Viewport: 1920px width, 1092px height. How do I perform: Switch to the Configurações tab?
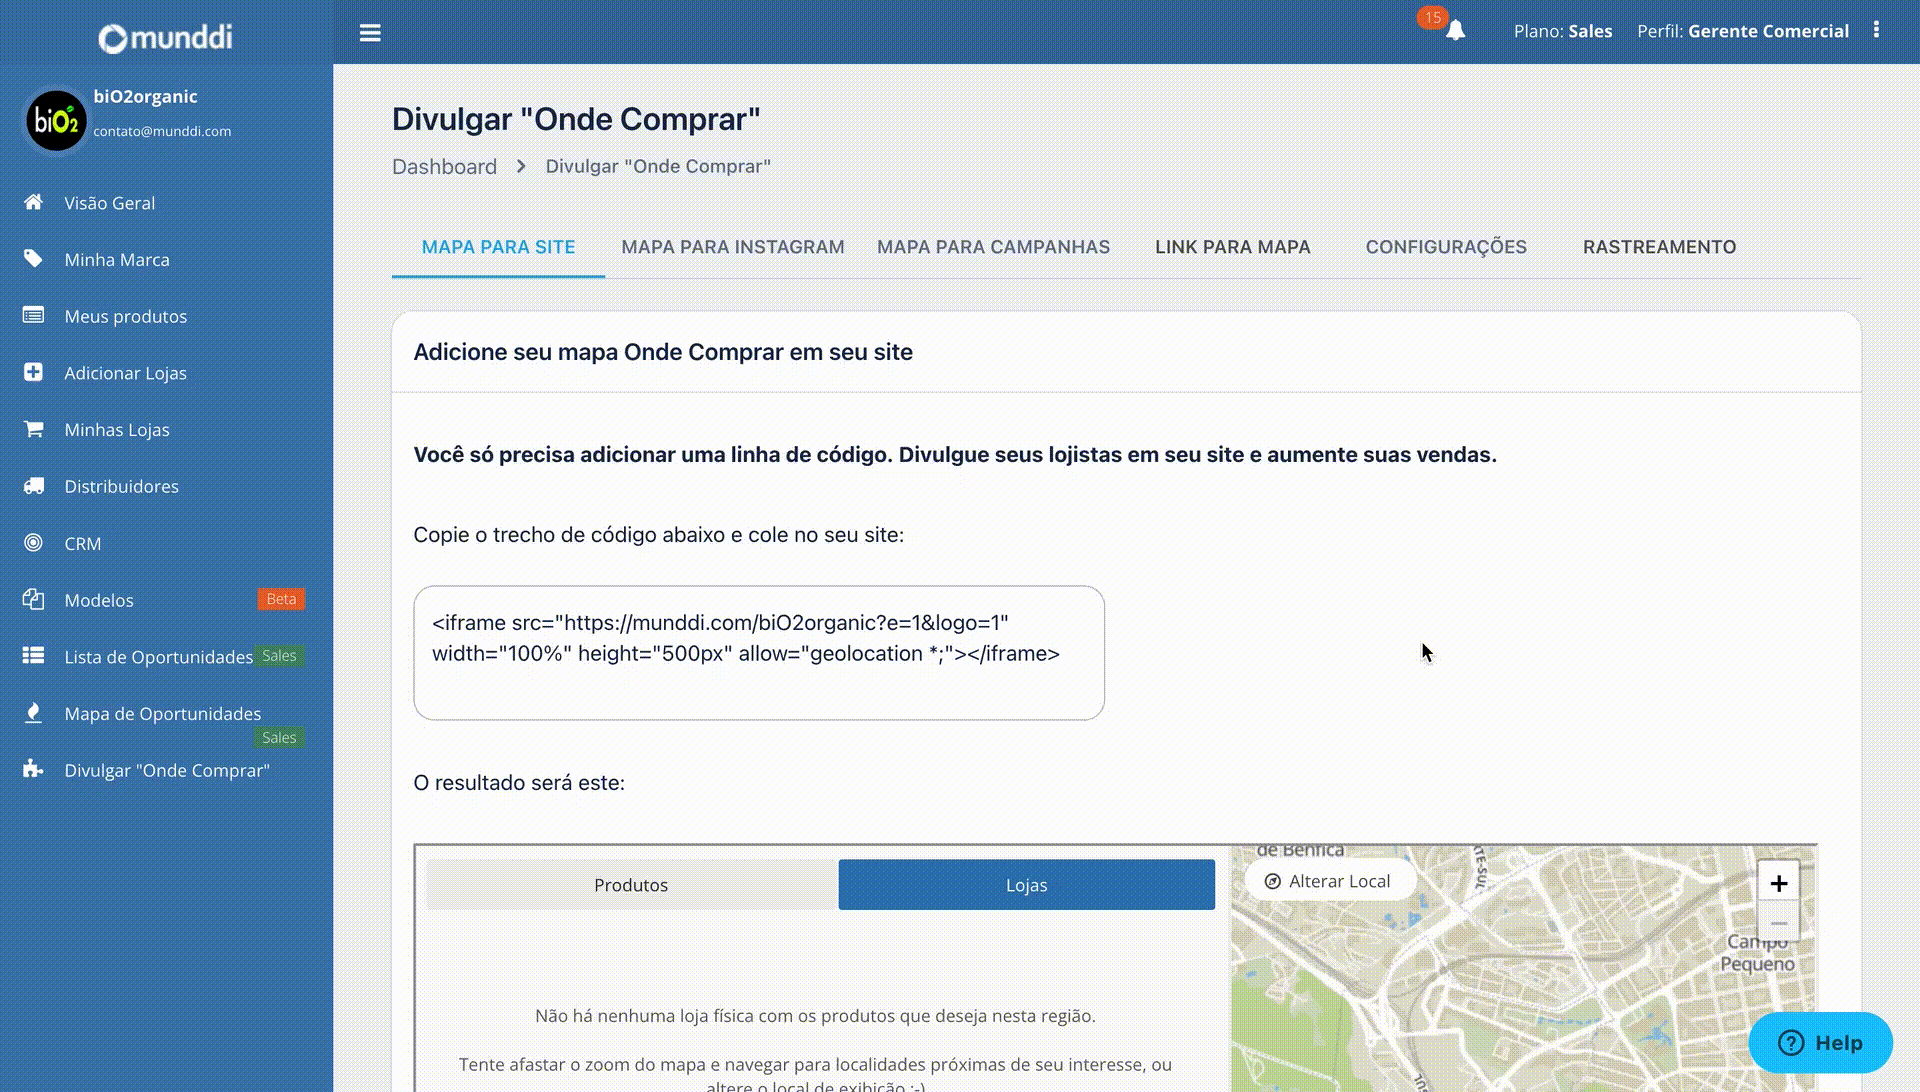[x=1445, y=247]
